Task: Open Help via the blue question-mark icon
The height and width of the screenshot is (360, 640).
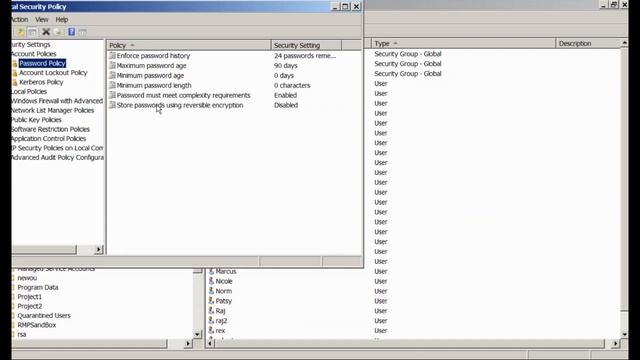Action: coord(71,32)
